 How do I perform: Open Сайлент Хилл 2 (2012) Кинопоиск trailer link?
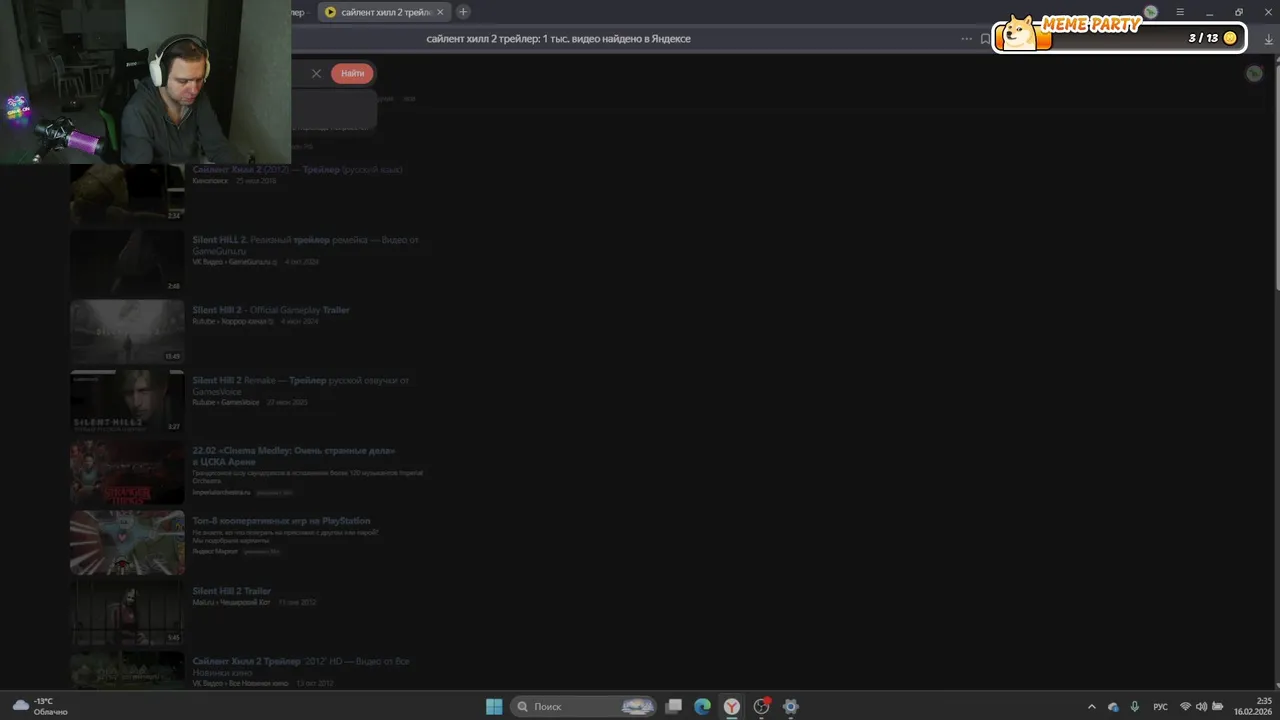(x=297, y=169)
